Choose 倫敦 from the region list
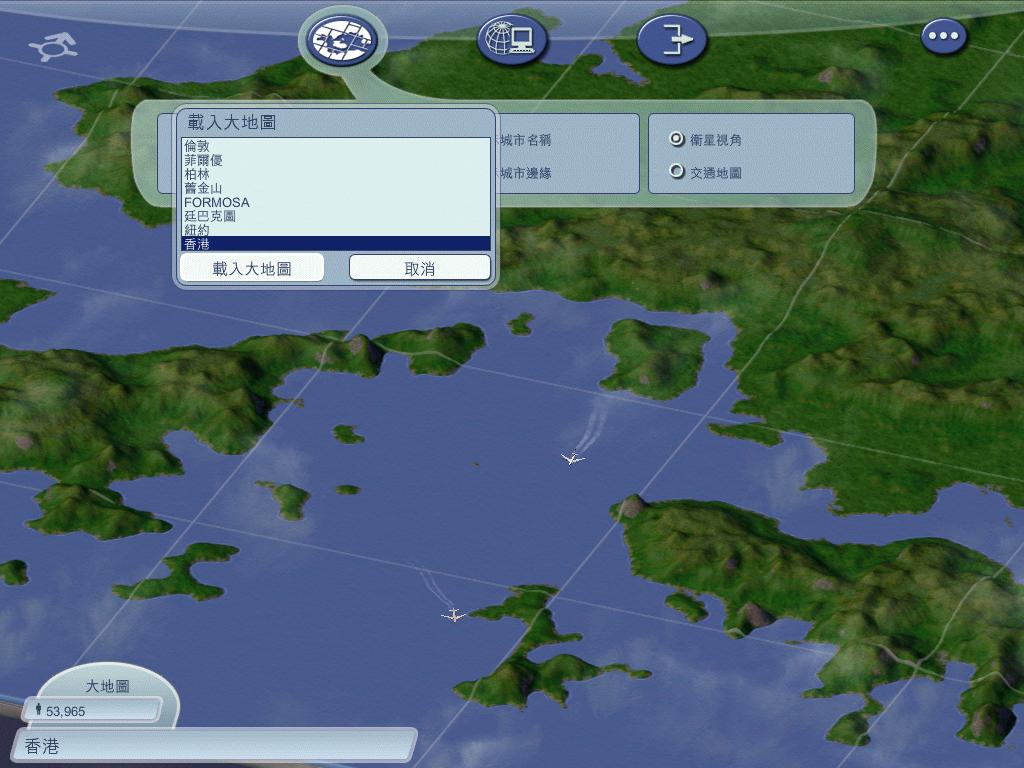The width and height of the screenshot is (1024, 768). [197, 146]
